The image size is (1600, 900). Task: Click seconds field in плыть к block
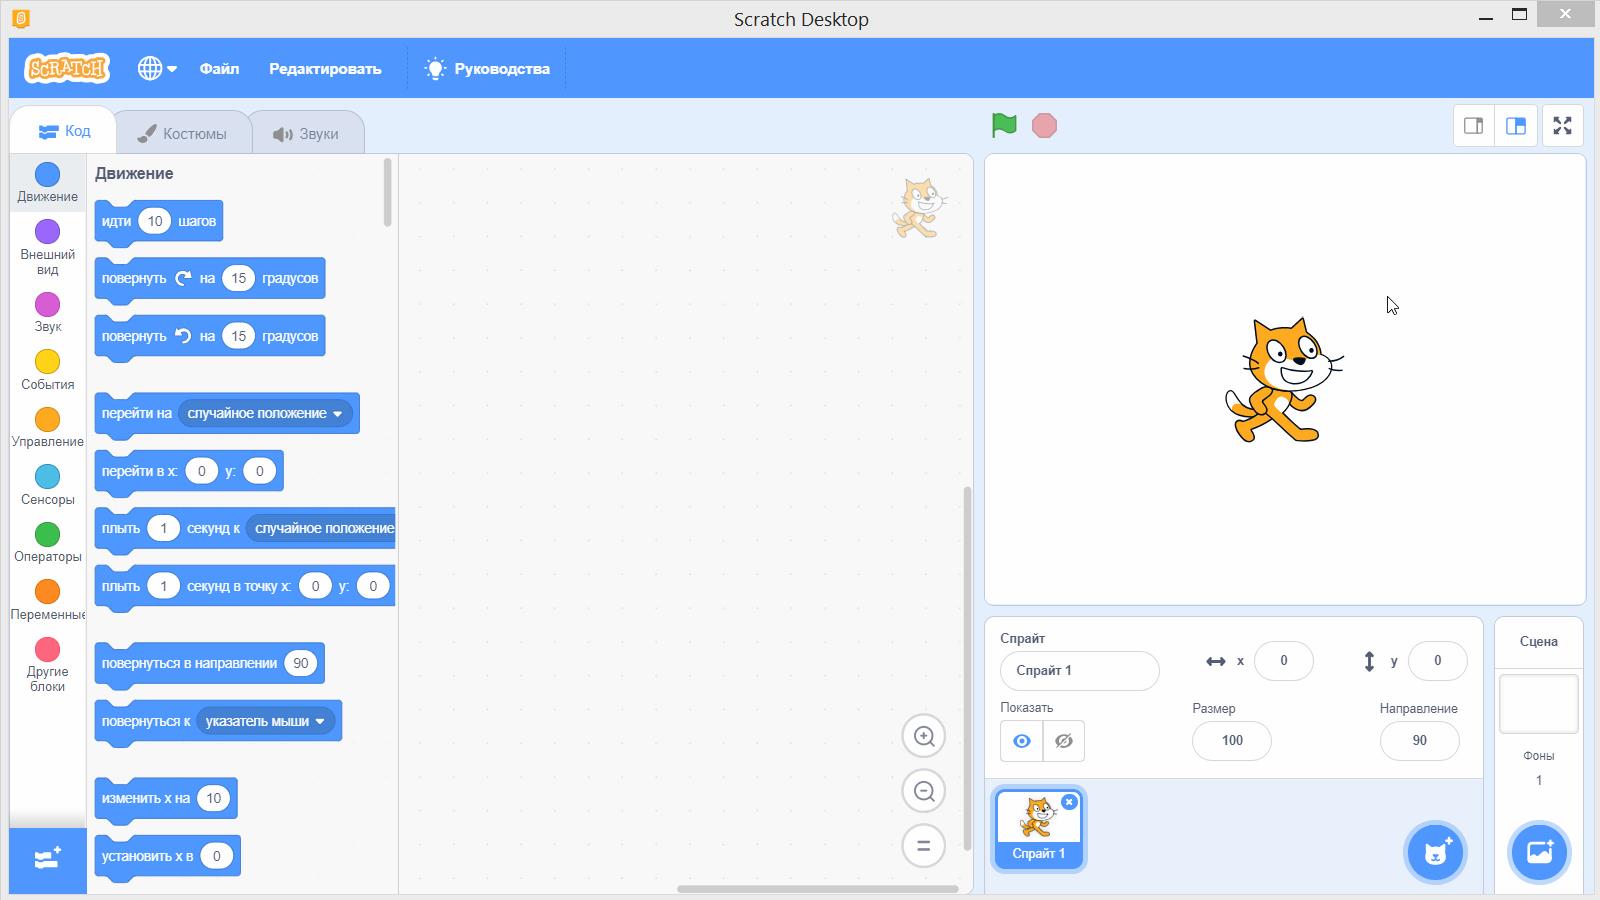[x=163, y=528]
